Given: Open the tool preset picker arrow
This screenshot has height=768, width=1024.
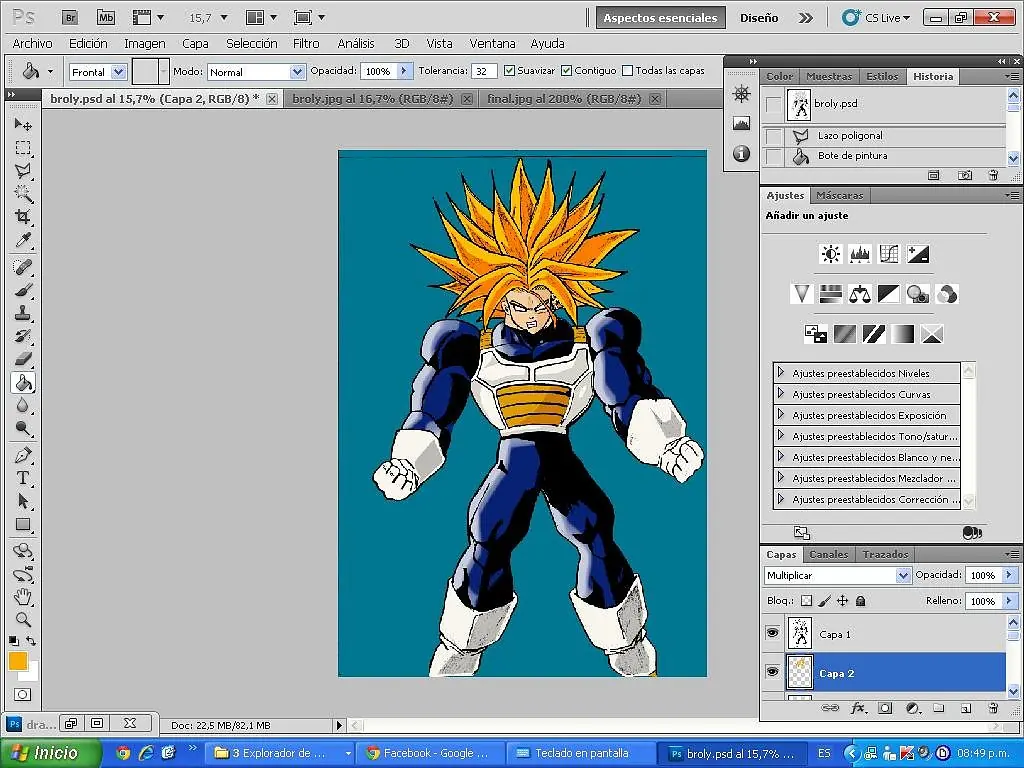Looking at the screenshot, I should pos(50,71).
